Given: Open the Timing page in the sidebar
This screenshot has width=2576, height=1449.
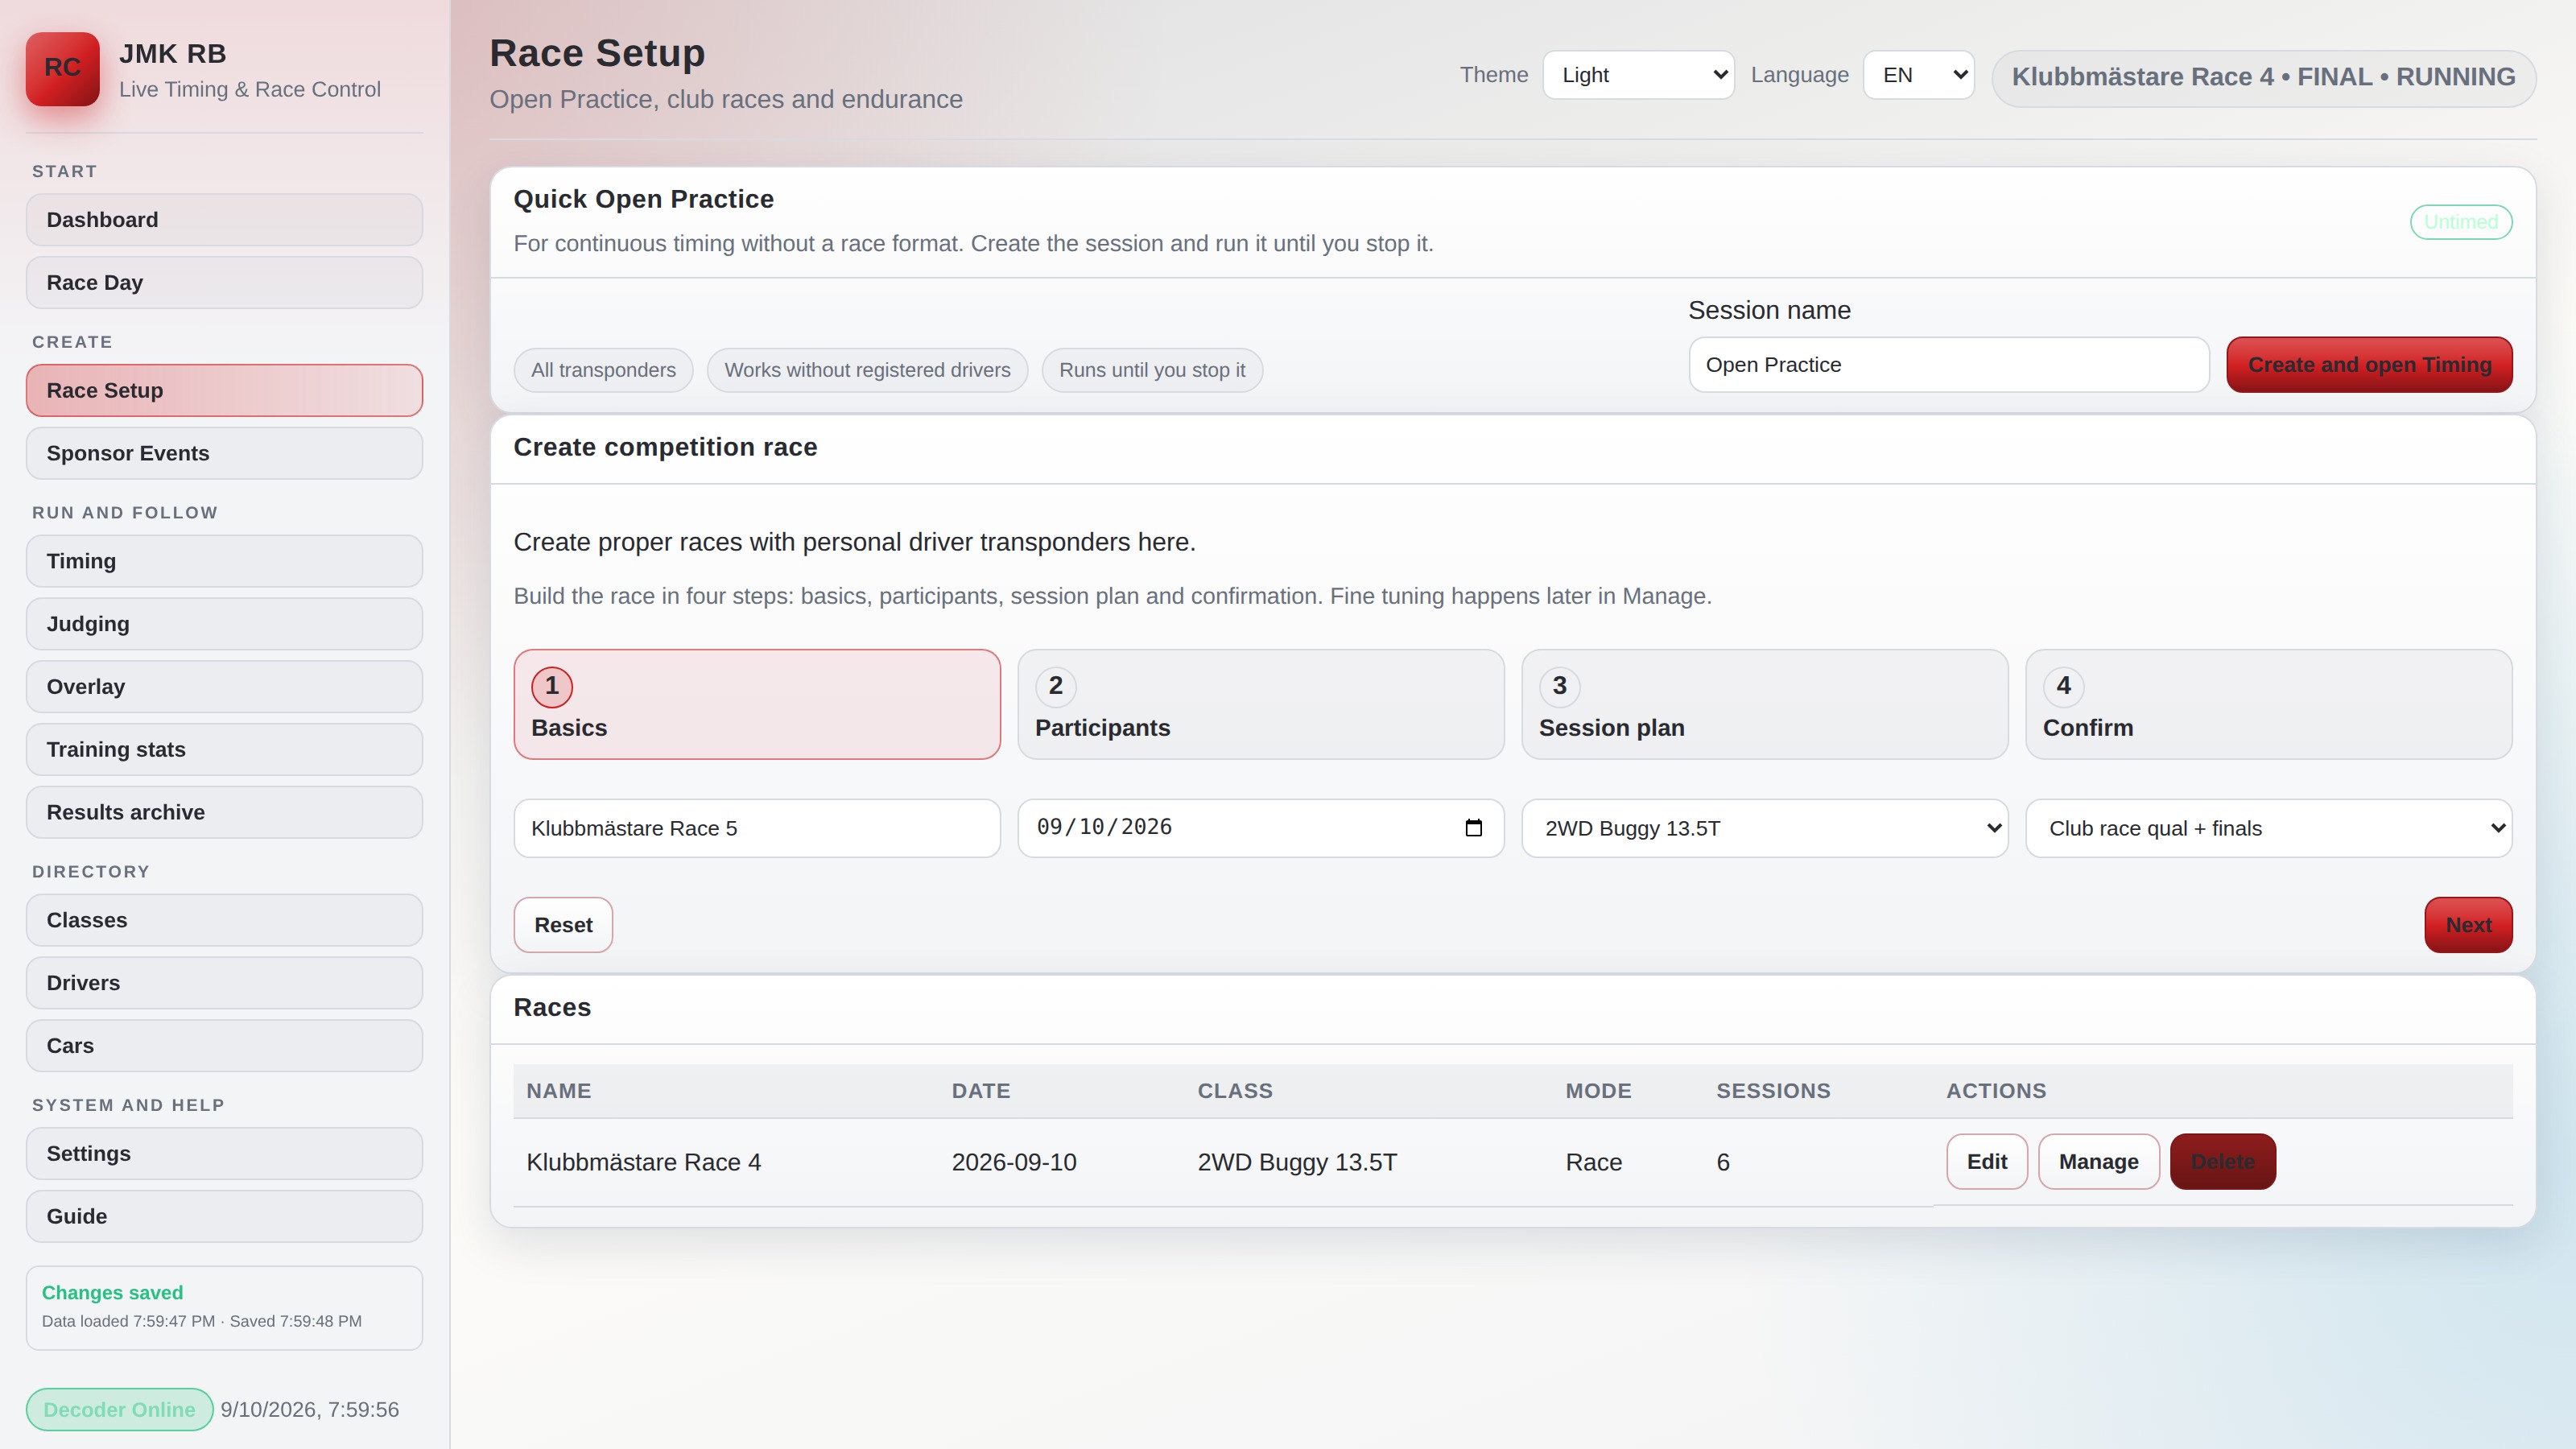Looking at the screenshot, I should pyautogui.click(x=224, y=561).
